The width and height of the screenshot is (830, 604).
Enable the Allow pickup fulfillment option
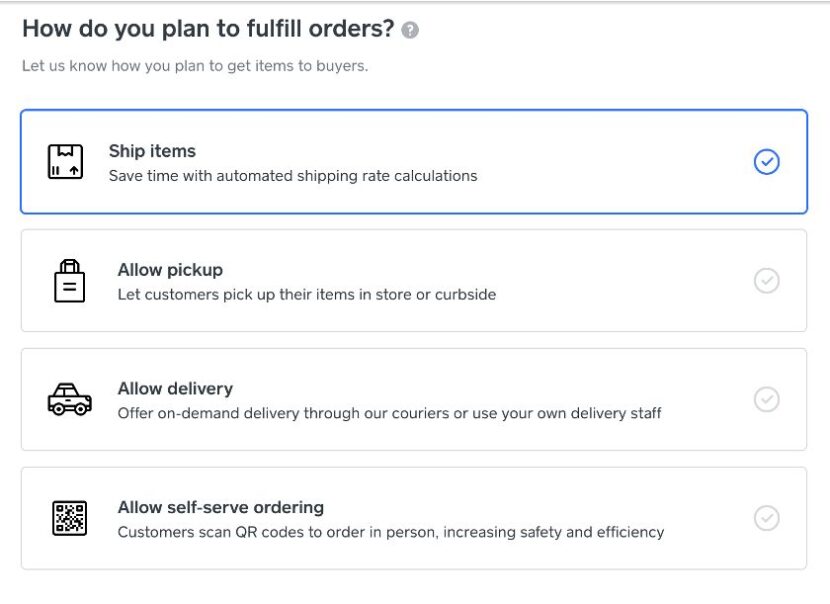(415, 281)
